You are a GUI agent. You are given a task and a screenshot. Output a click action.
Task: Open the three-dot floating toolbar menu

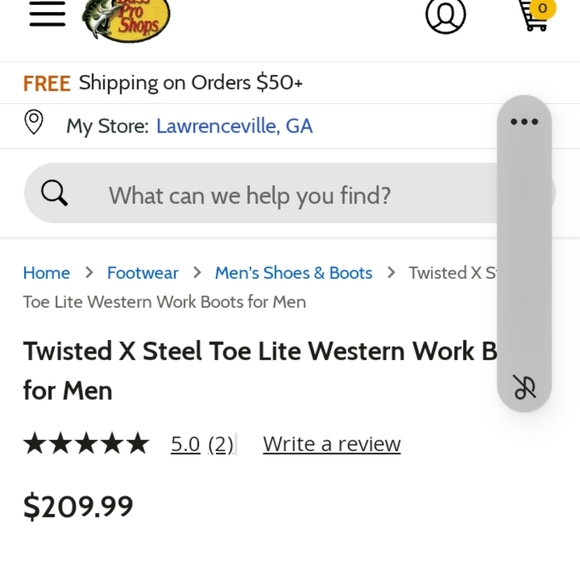tap(524, 121)
